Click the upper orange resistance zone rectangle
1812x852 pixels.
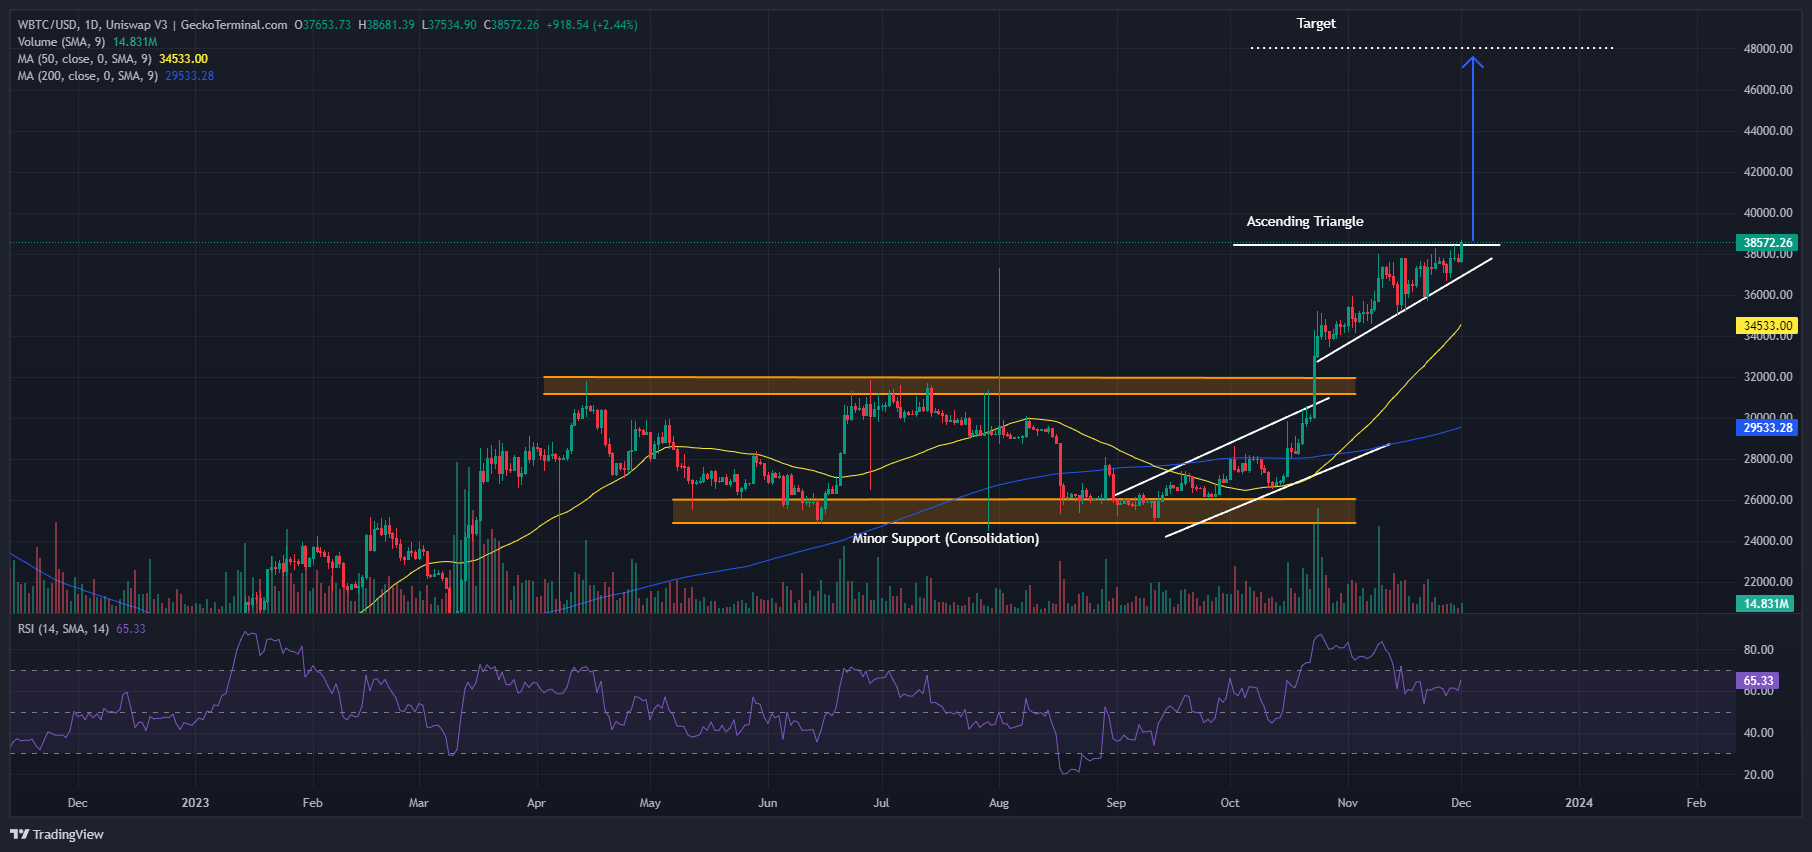click(x=949, y=386)
